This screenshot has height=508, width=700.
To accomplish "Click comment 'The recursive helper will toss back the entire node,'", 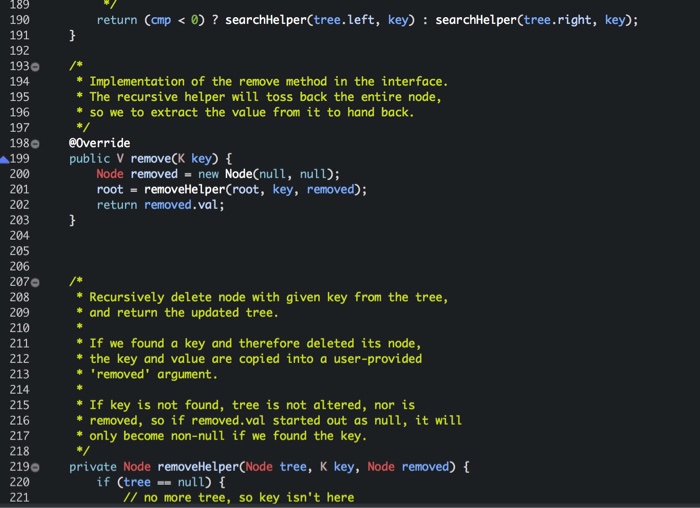I will click(x=265, y=97).
